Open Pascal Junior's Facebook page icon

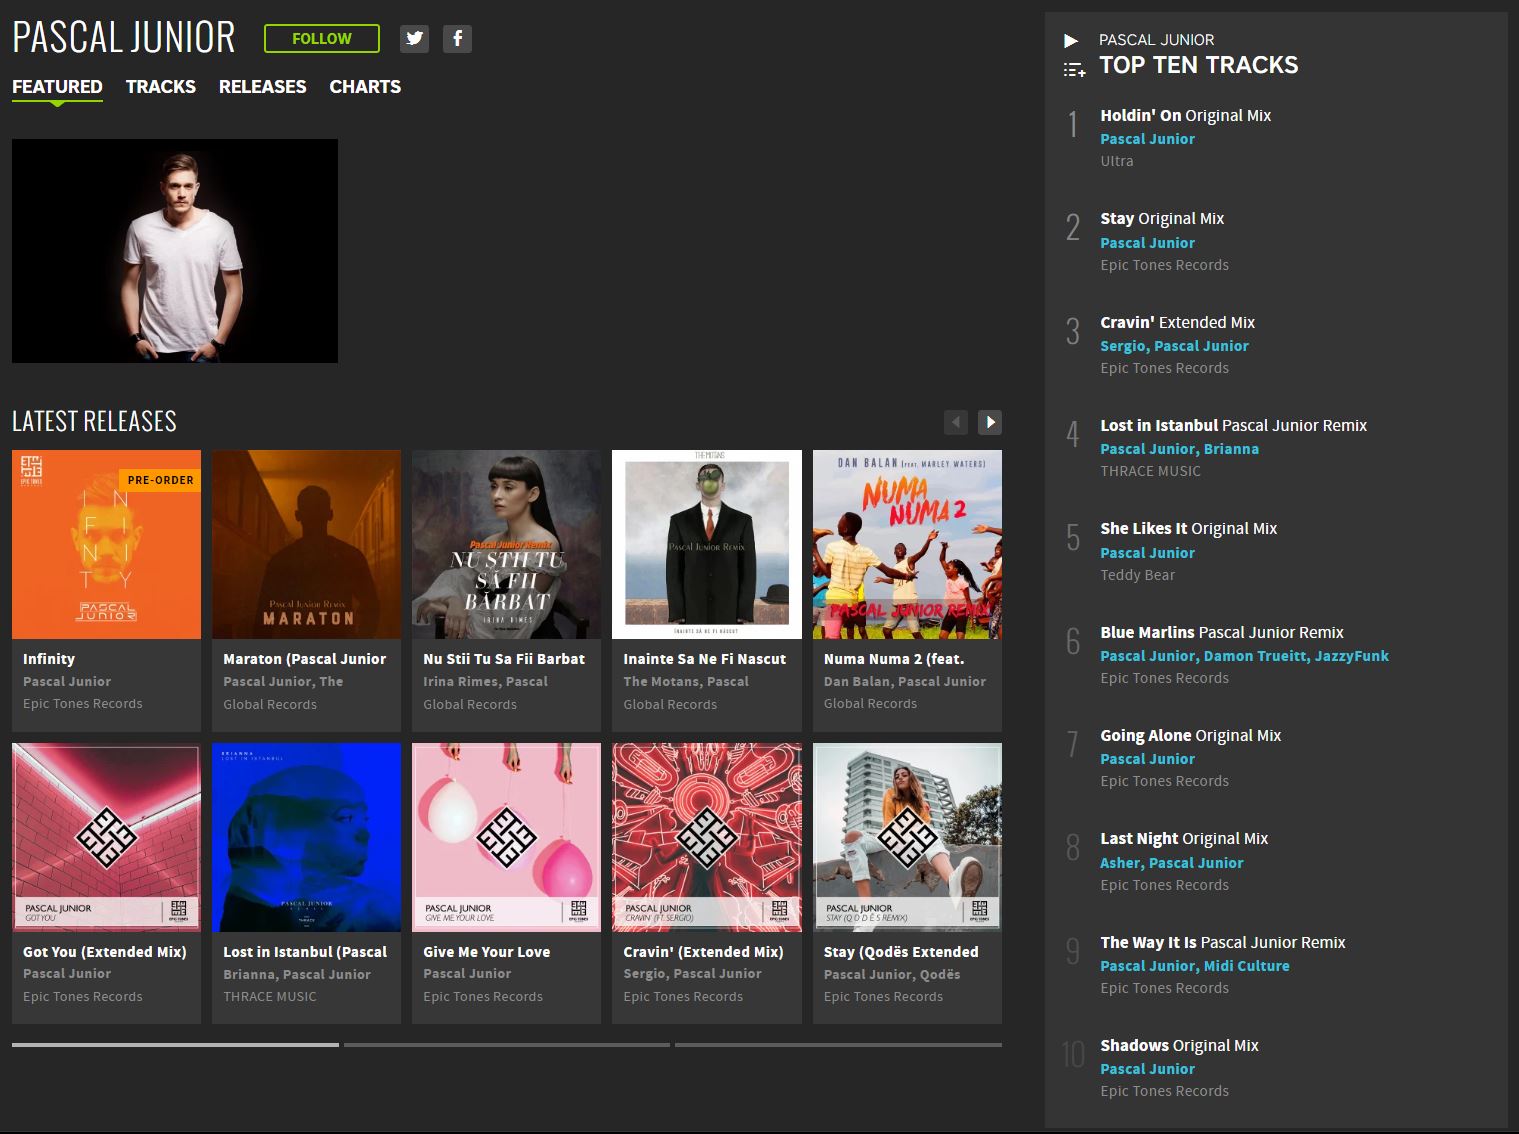tap(457, 39)
